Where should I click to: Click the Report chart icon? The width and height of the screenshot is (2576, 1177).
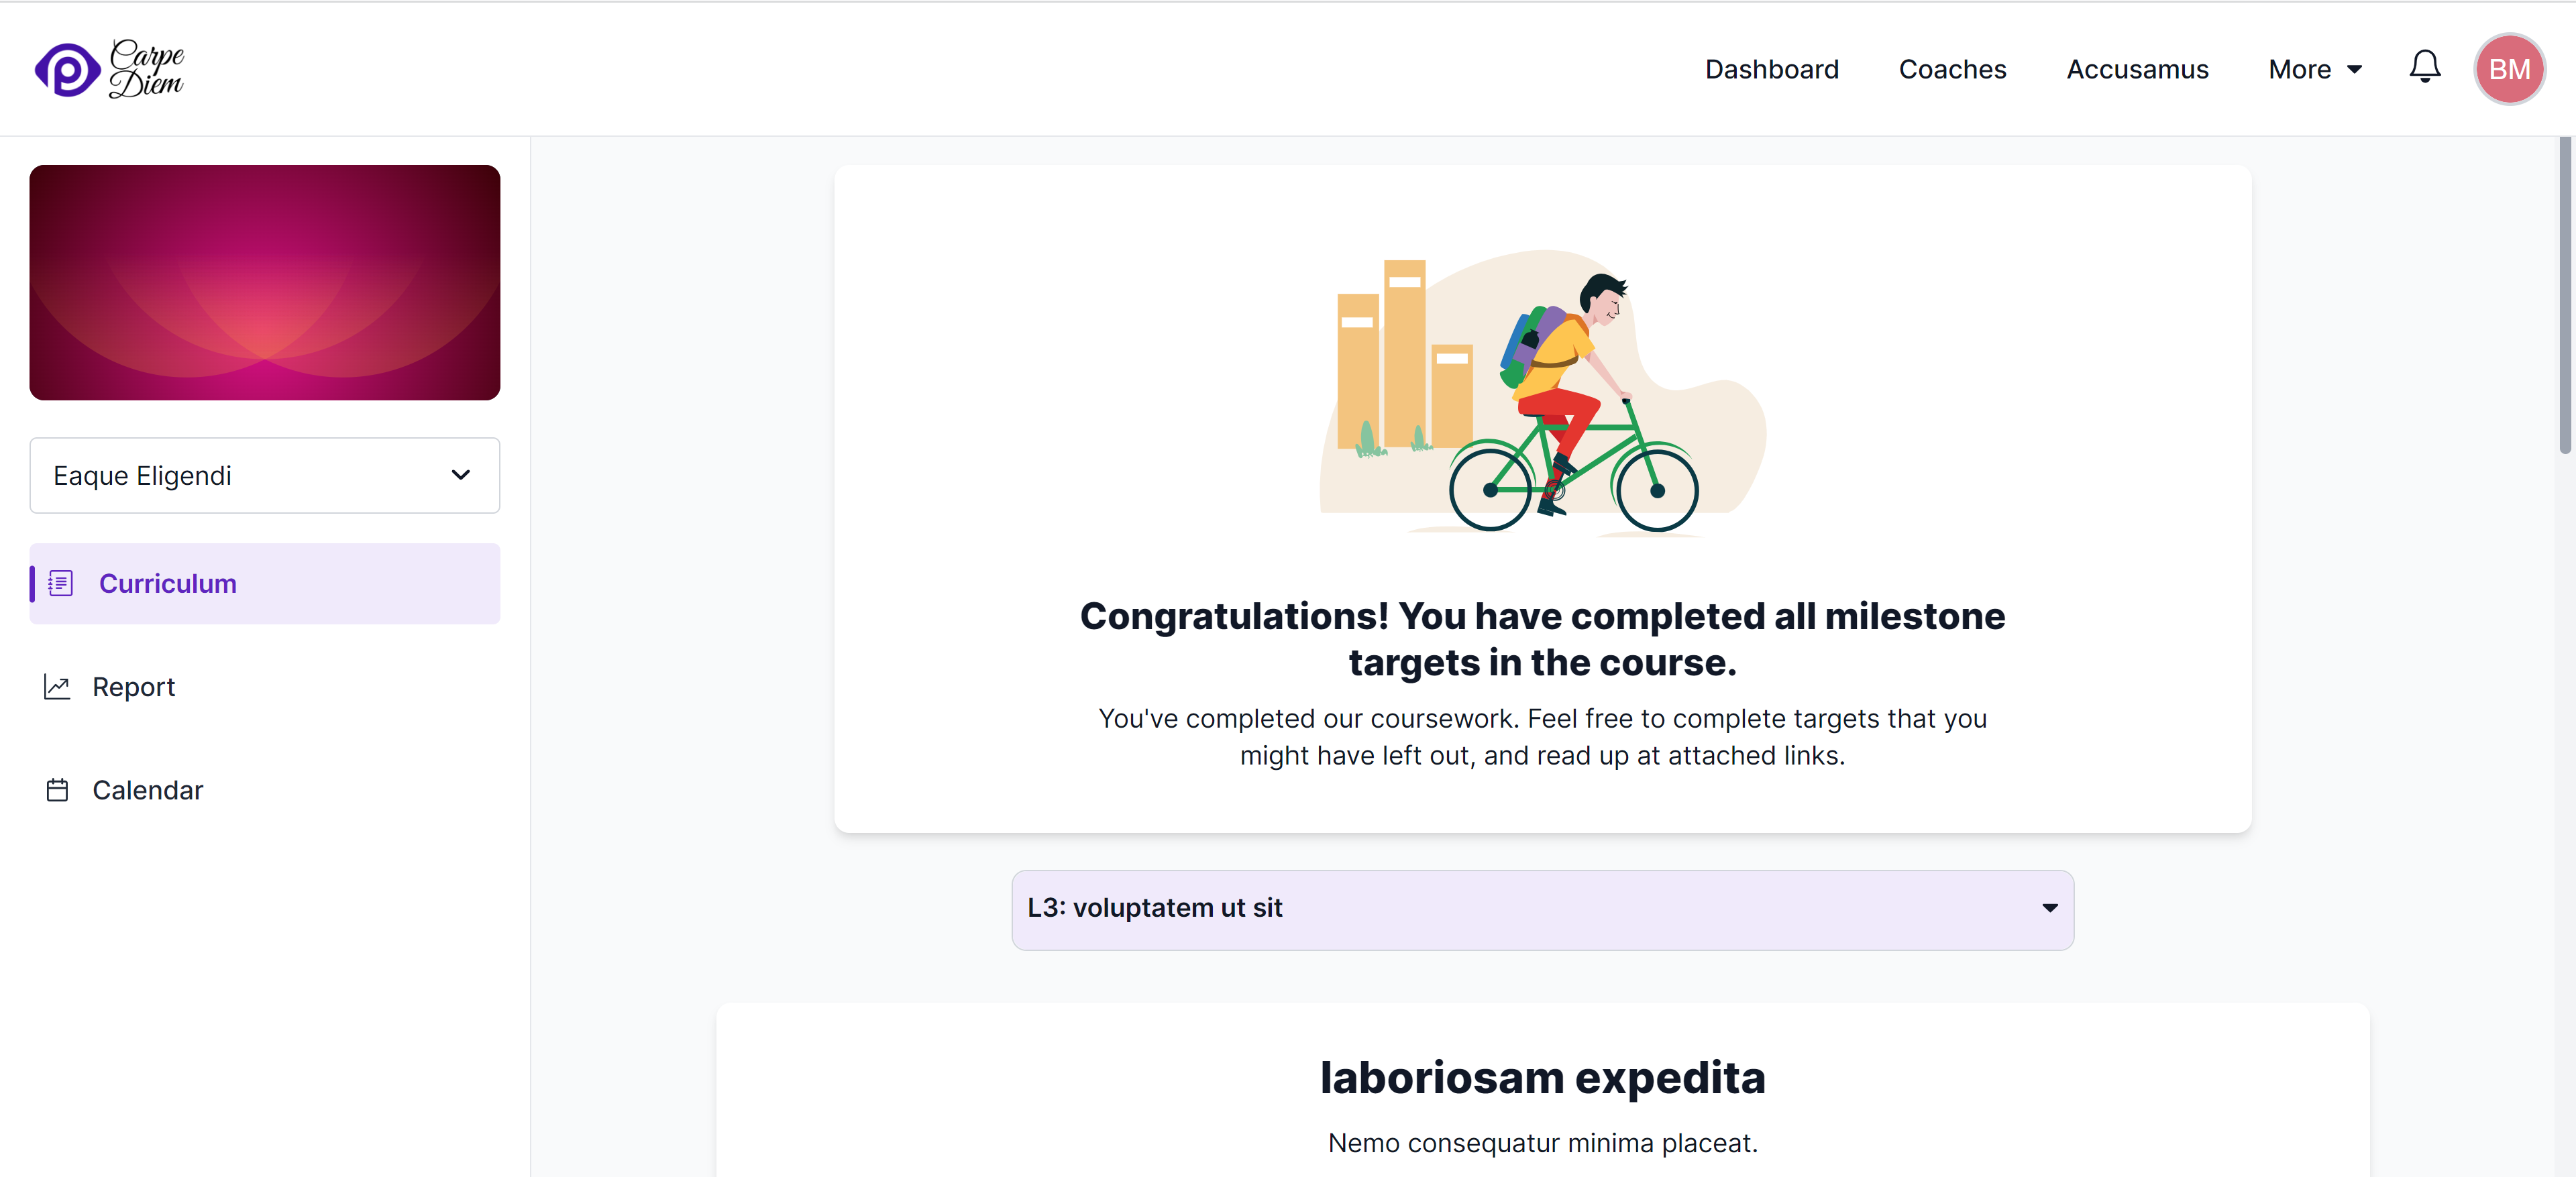(58, 687)
